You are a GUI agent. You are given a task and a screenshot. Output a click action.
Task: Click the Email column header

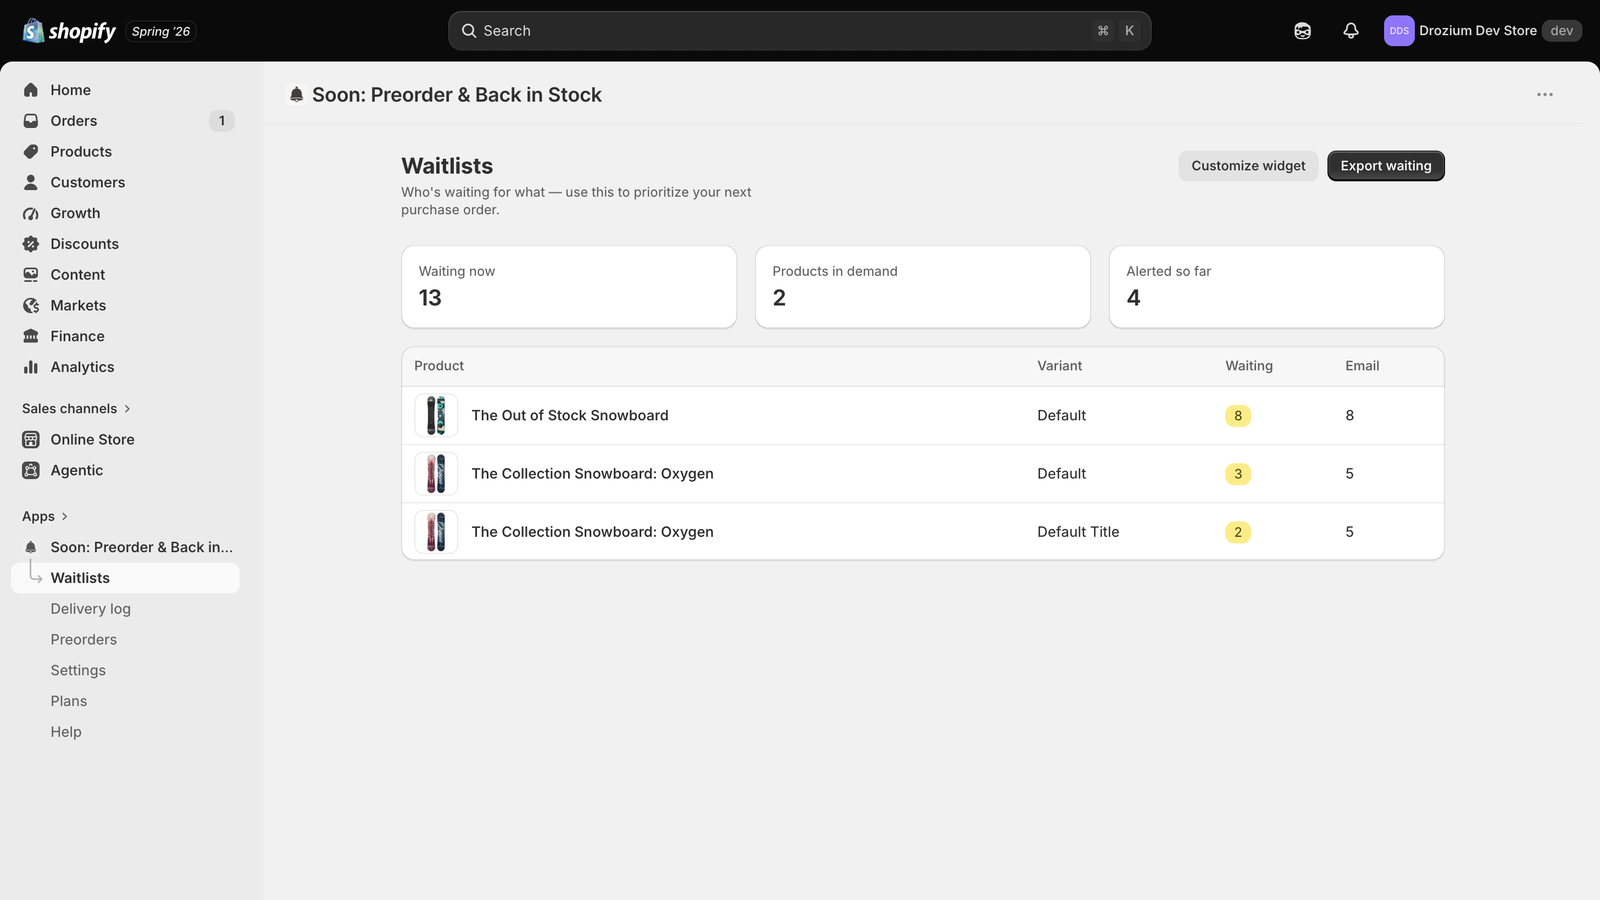click(x=1362, y=366)
